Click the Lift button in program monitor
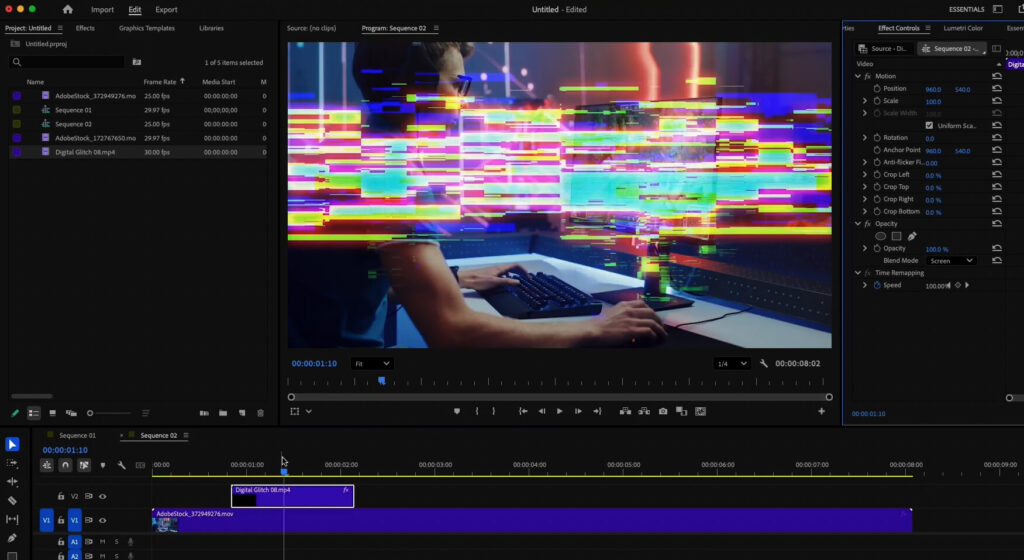Image resolution: width=1024 pixels, height=560 pixels. coord(625,411)
